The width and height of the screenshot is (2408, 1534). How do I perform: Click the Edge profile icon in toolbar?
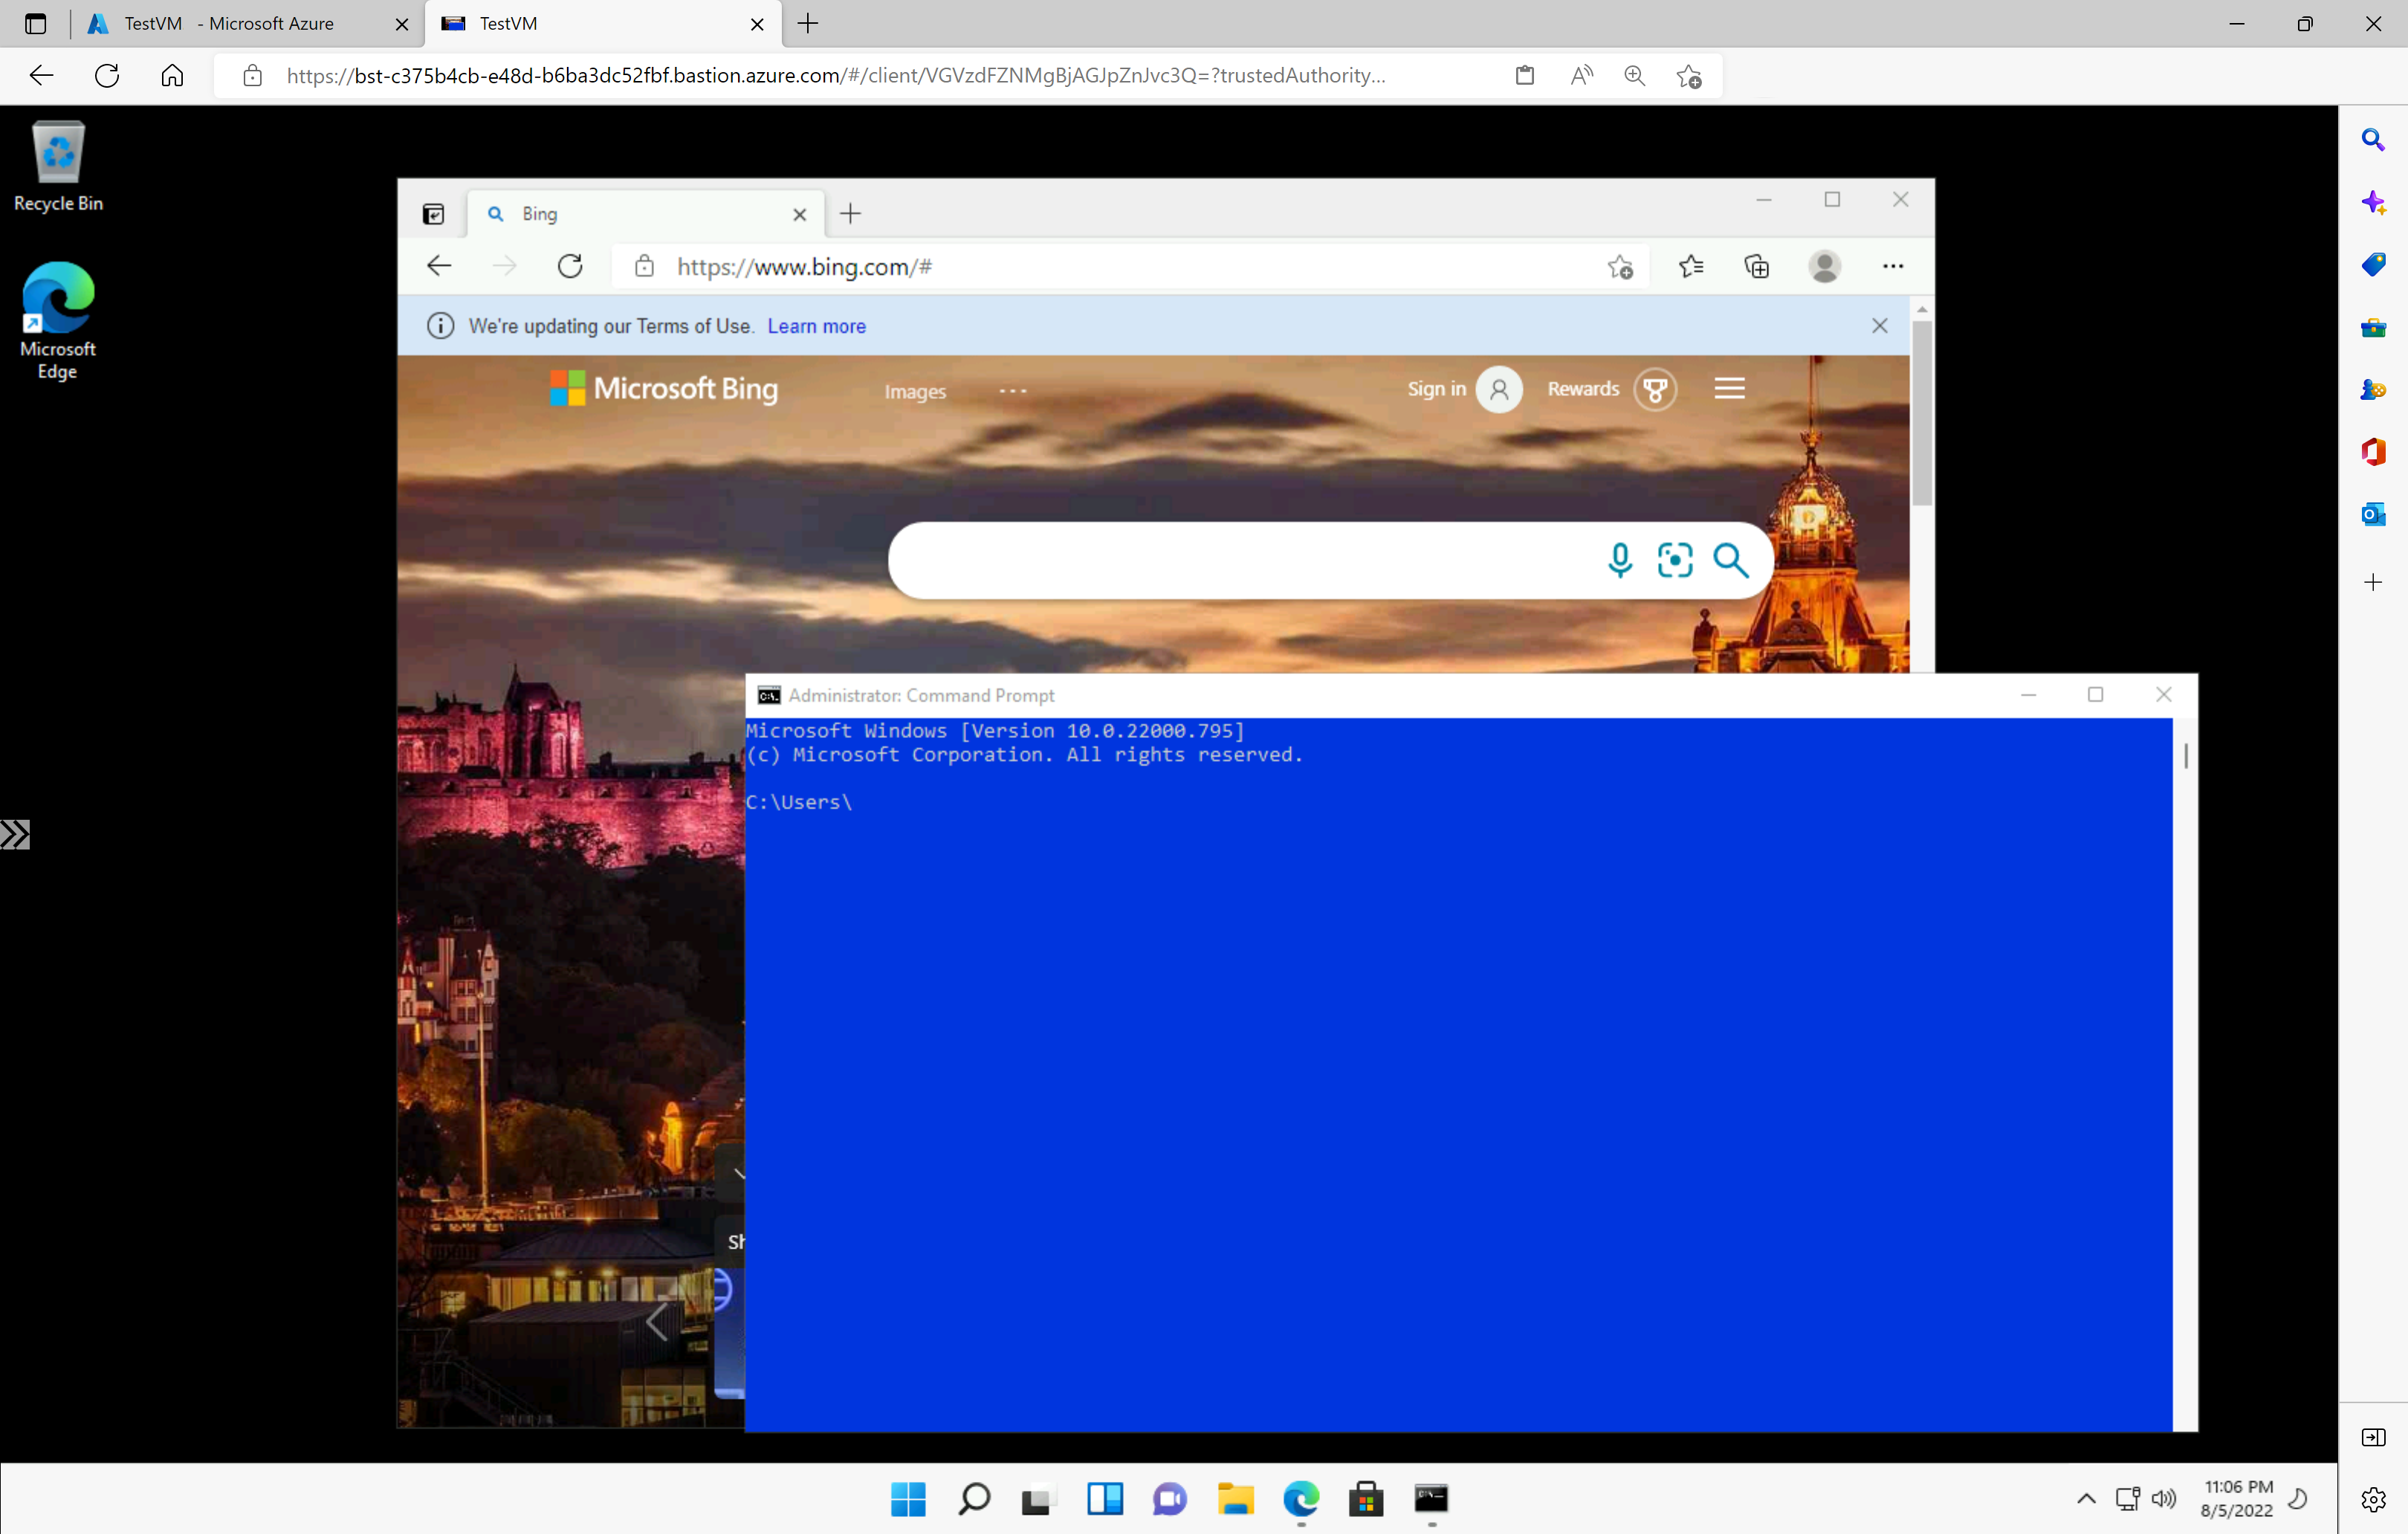point(1825,267)
